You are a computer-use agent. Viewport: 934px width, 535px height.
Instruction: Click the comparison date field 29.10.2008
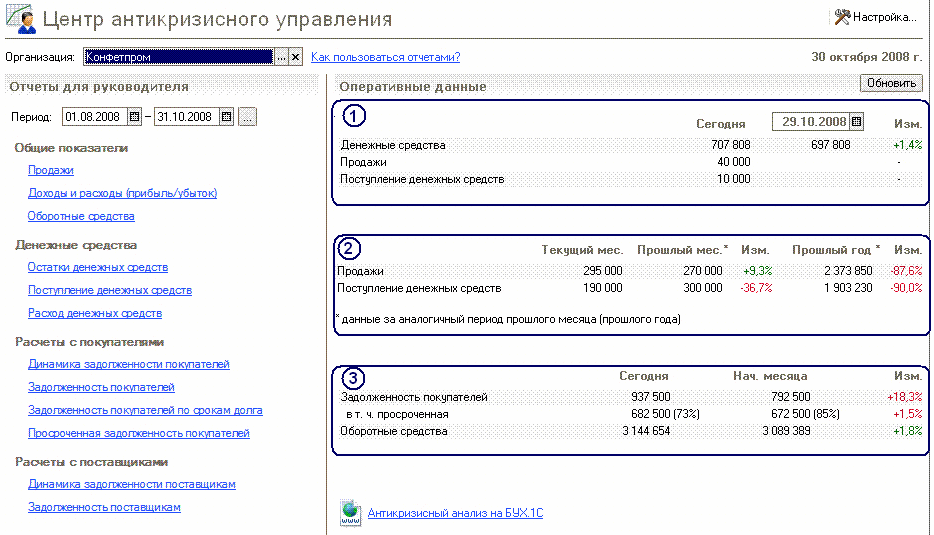pyautogui.click(x=811, y=122)
